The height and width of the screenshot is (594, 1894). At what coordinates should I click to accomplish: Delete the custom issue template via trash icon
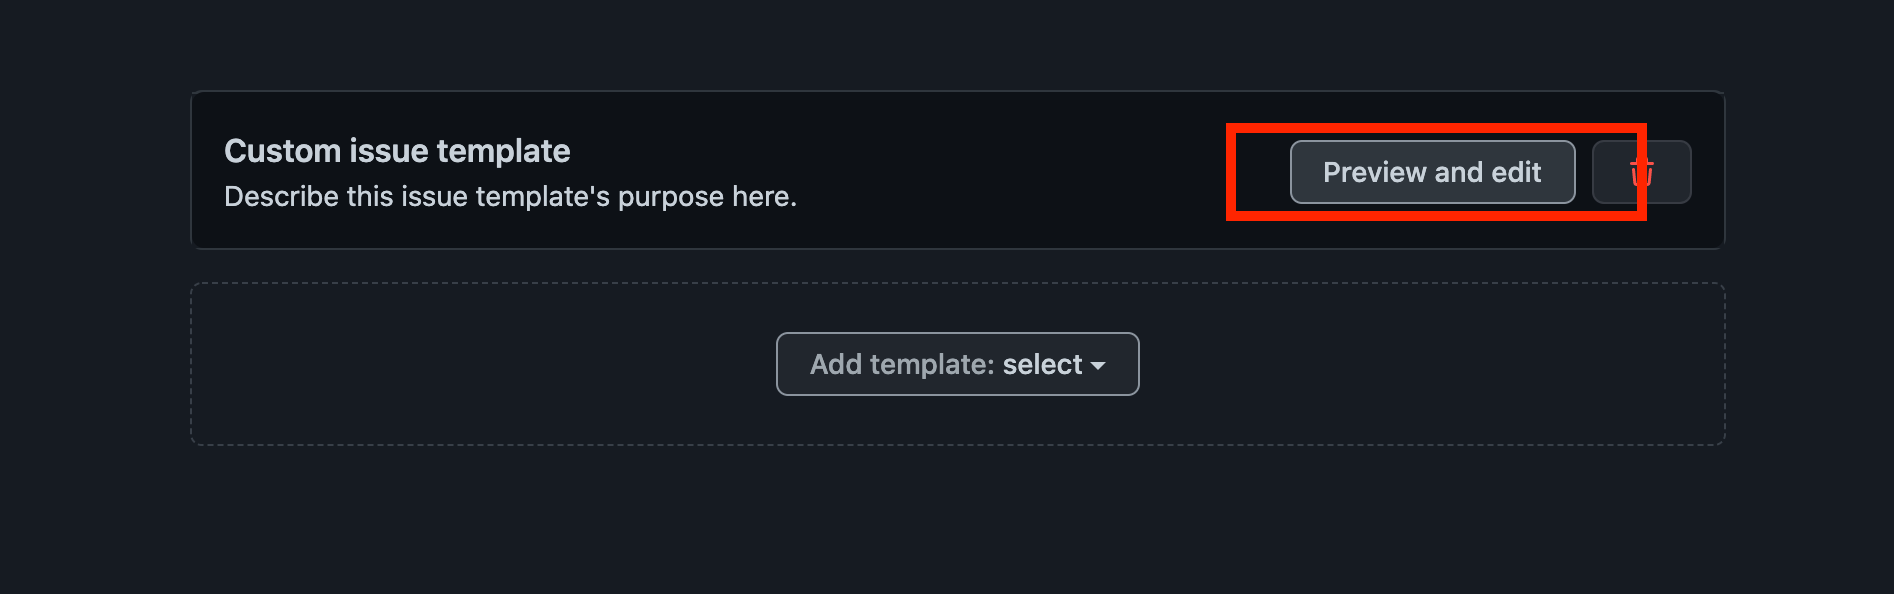pos(1641,172)
